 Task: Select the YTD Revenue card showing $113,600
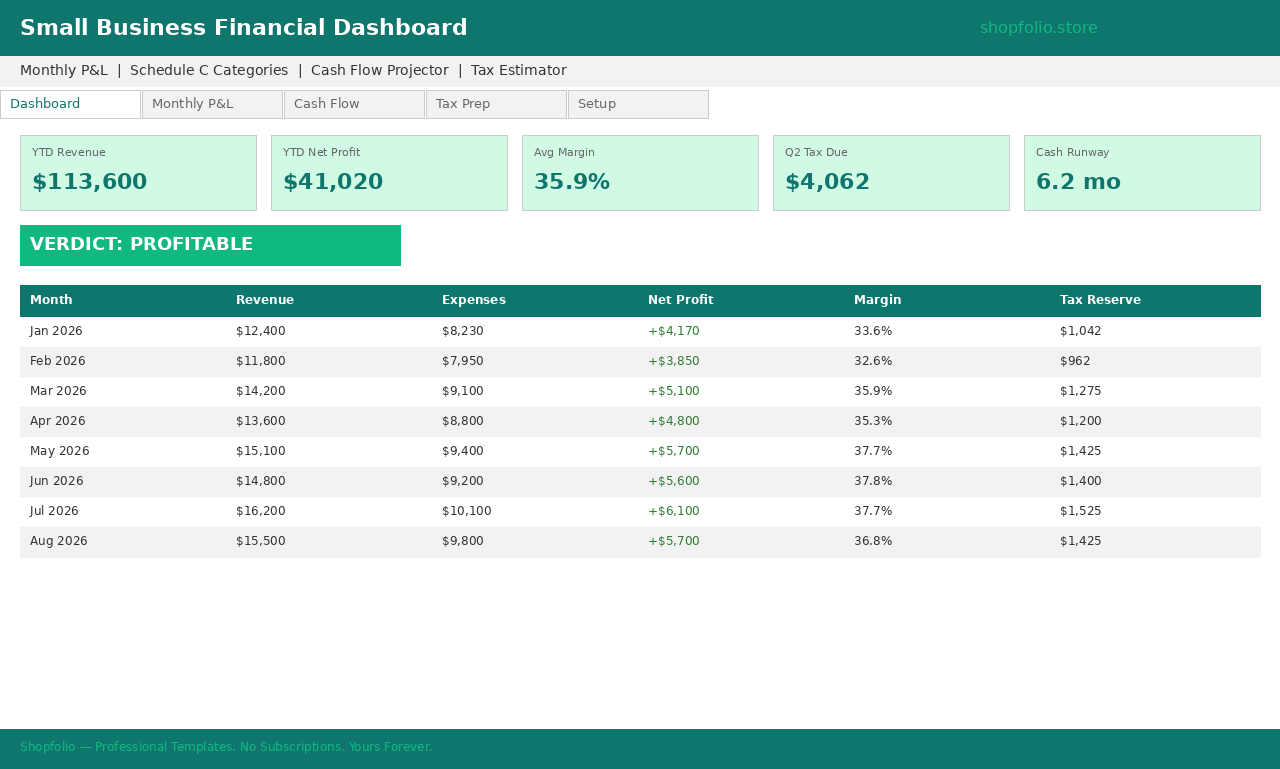click(138, 173)
